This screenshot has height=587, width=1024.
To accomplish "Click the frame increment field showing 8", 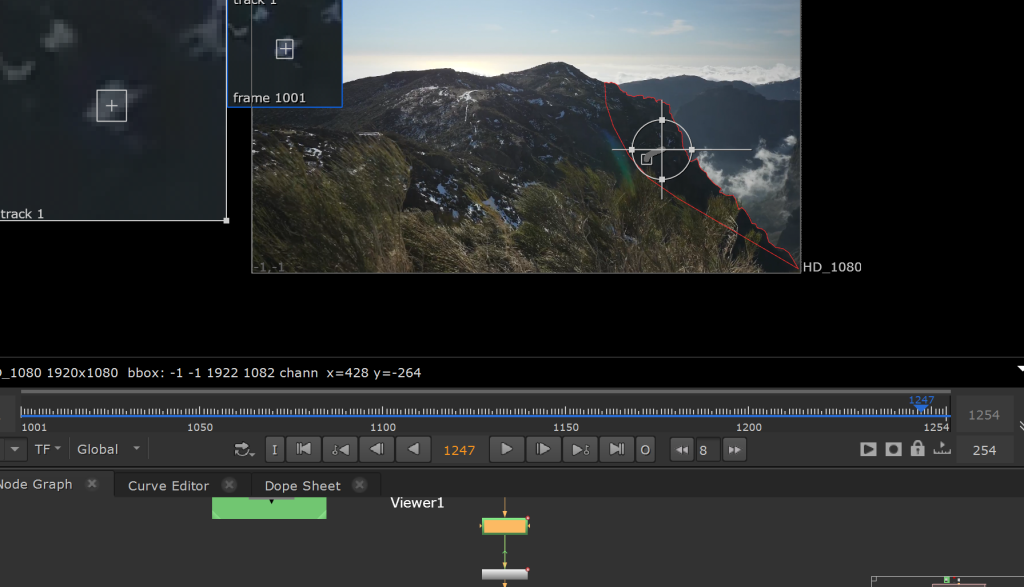I will click(708, 450).
